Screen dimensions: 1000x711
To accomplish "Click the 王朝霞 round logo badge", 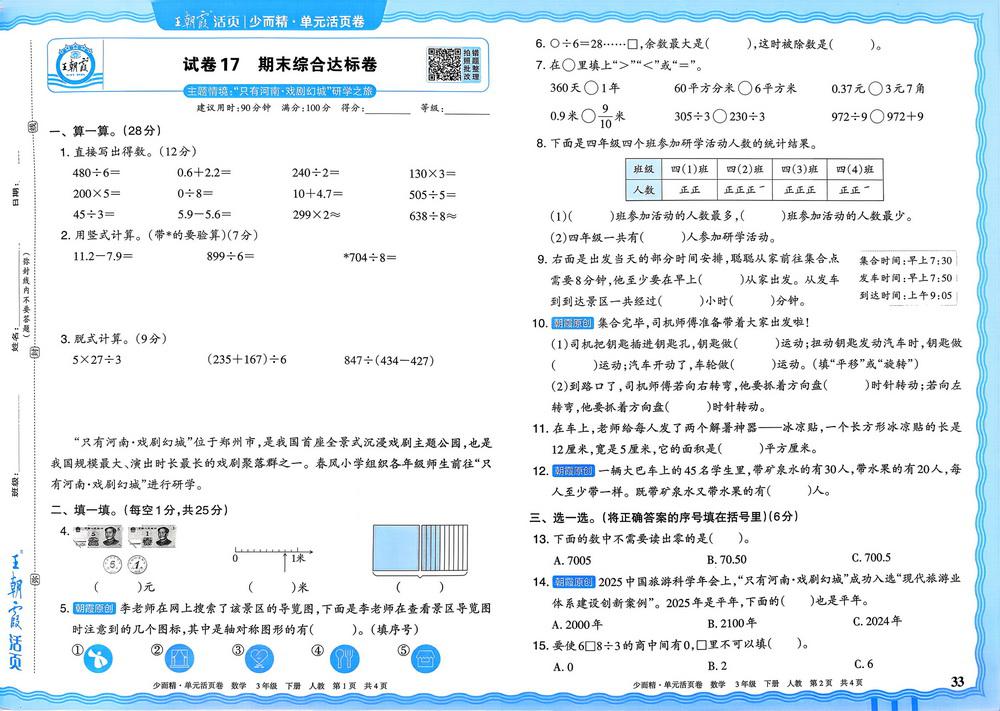I will pos(75,65).
